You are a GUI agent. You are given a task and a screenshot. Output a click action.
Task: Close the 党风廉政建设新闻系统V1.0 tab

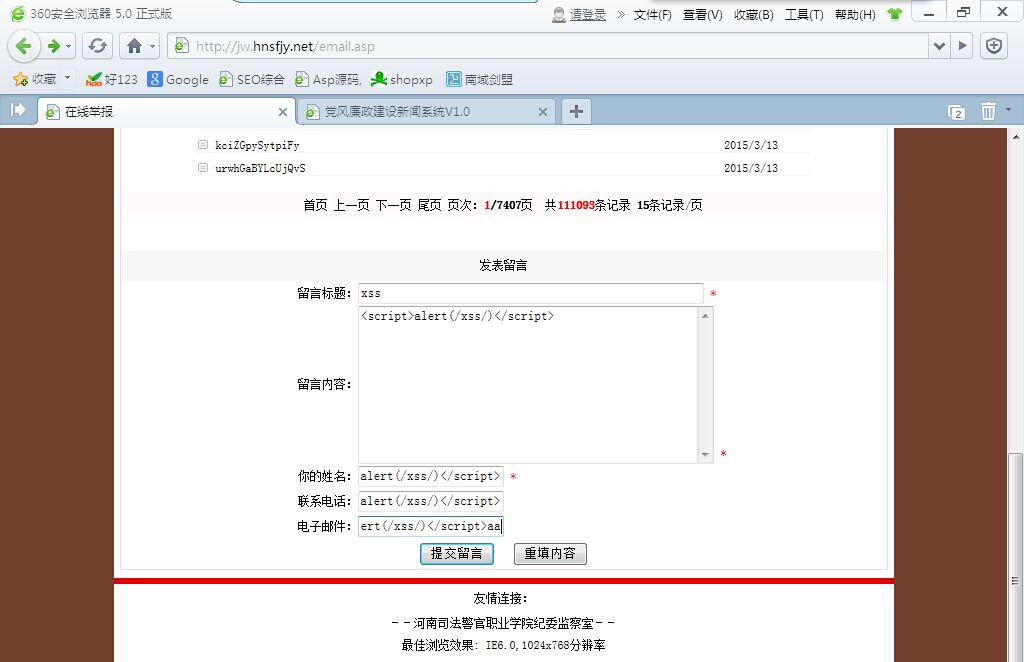[x=543, y=112]
